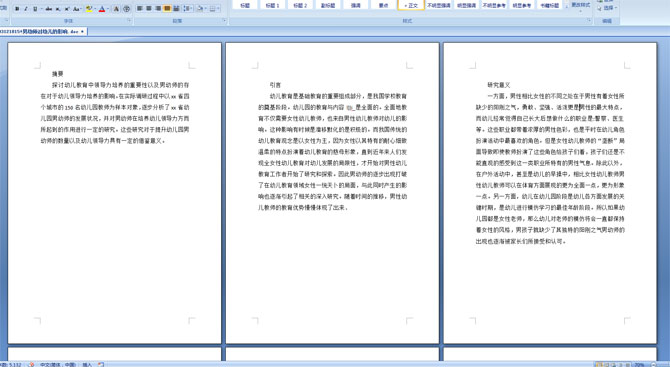Click the distributed alignment icon
The image size is (670, 367).
click(176, 9)
